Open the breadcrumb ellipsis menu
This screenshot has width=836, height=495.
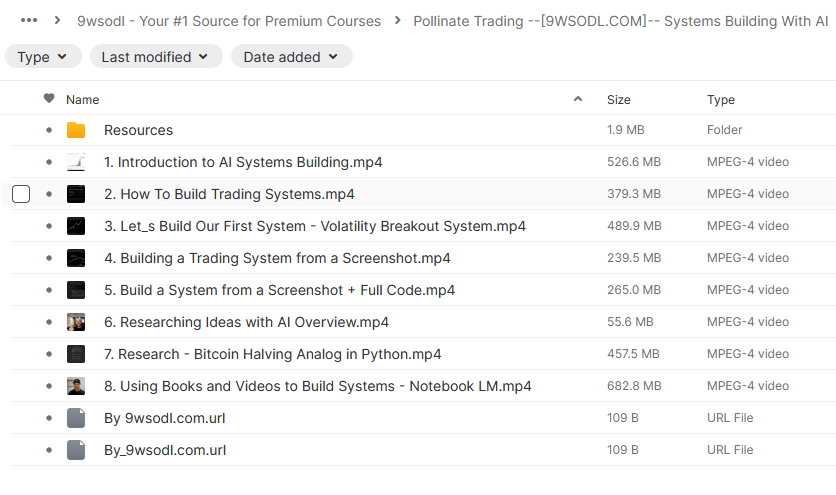29,21
